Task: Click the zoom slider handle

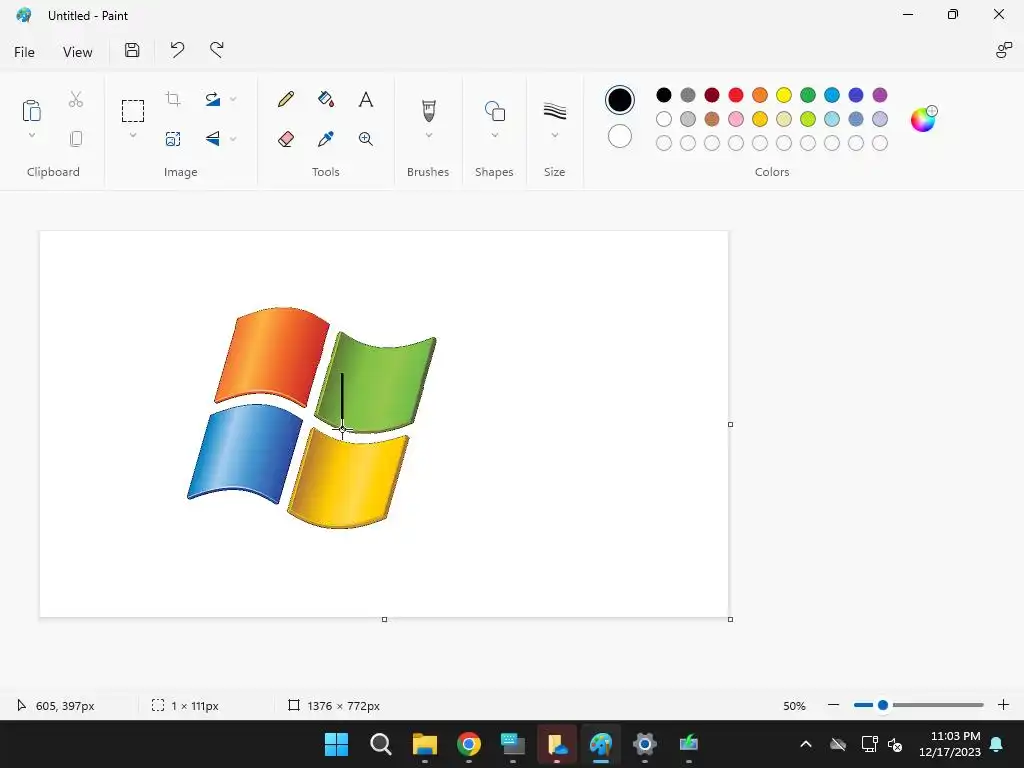Action: click(x=883, y=705)
